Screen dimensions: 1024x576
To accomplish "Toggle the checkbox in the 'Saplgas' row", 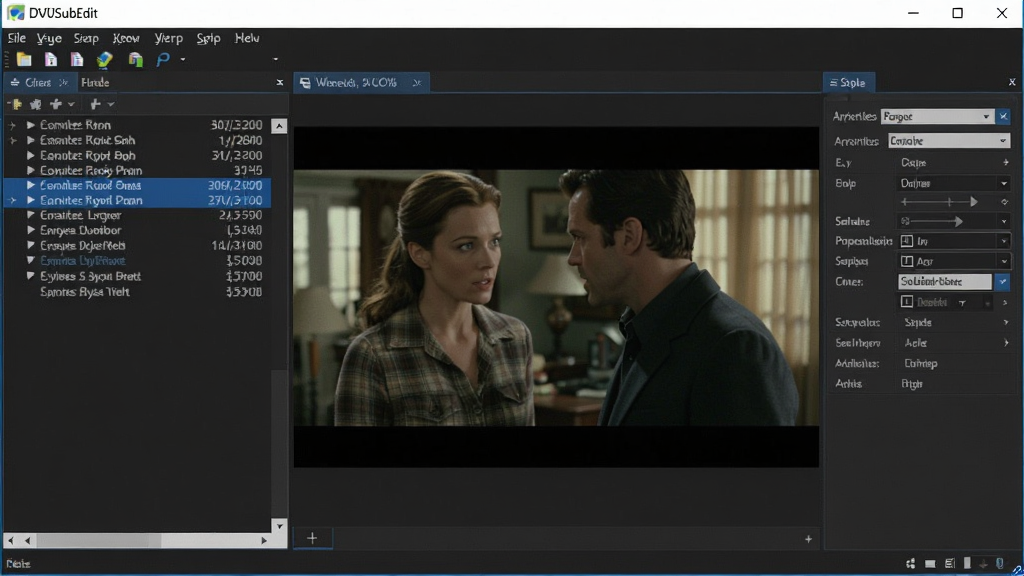I will 906,261.
